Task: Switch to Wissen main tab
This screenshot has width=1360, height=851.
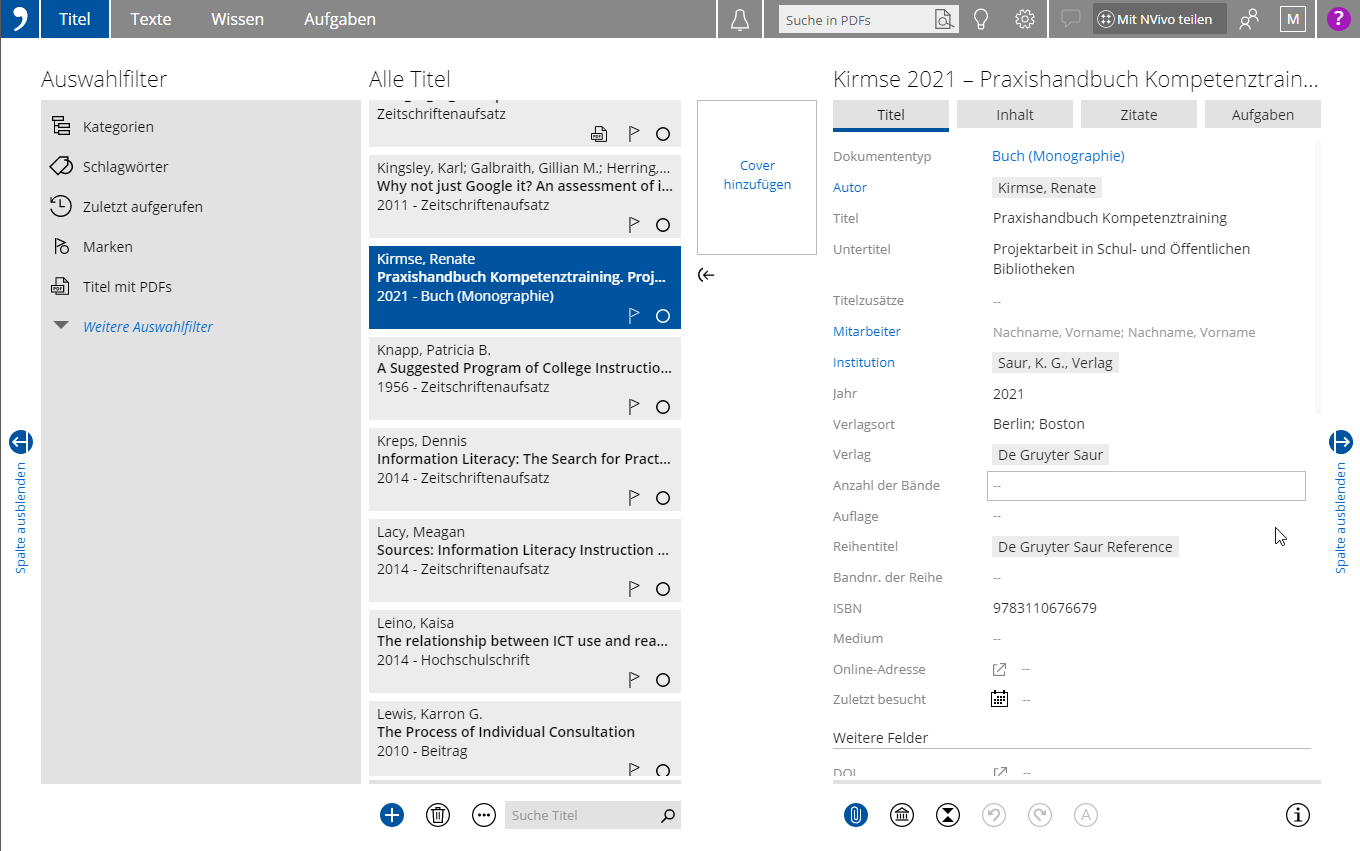Action: click(x=238, y=19)
